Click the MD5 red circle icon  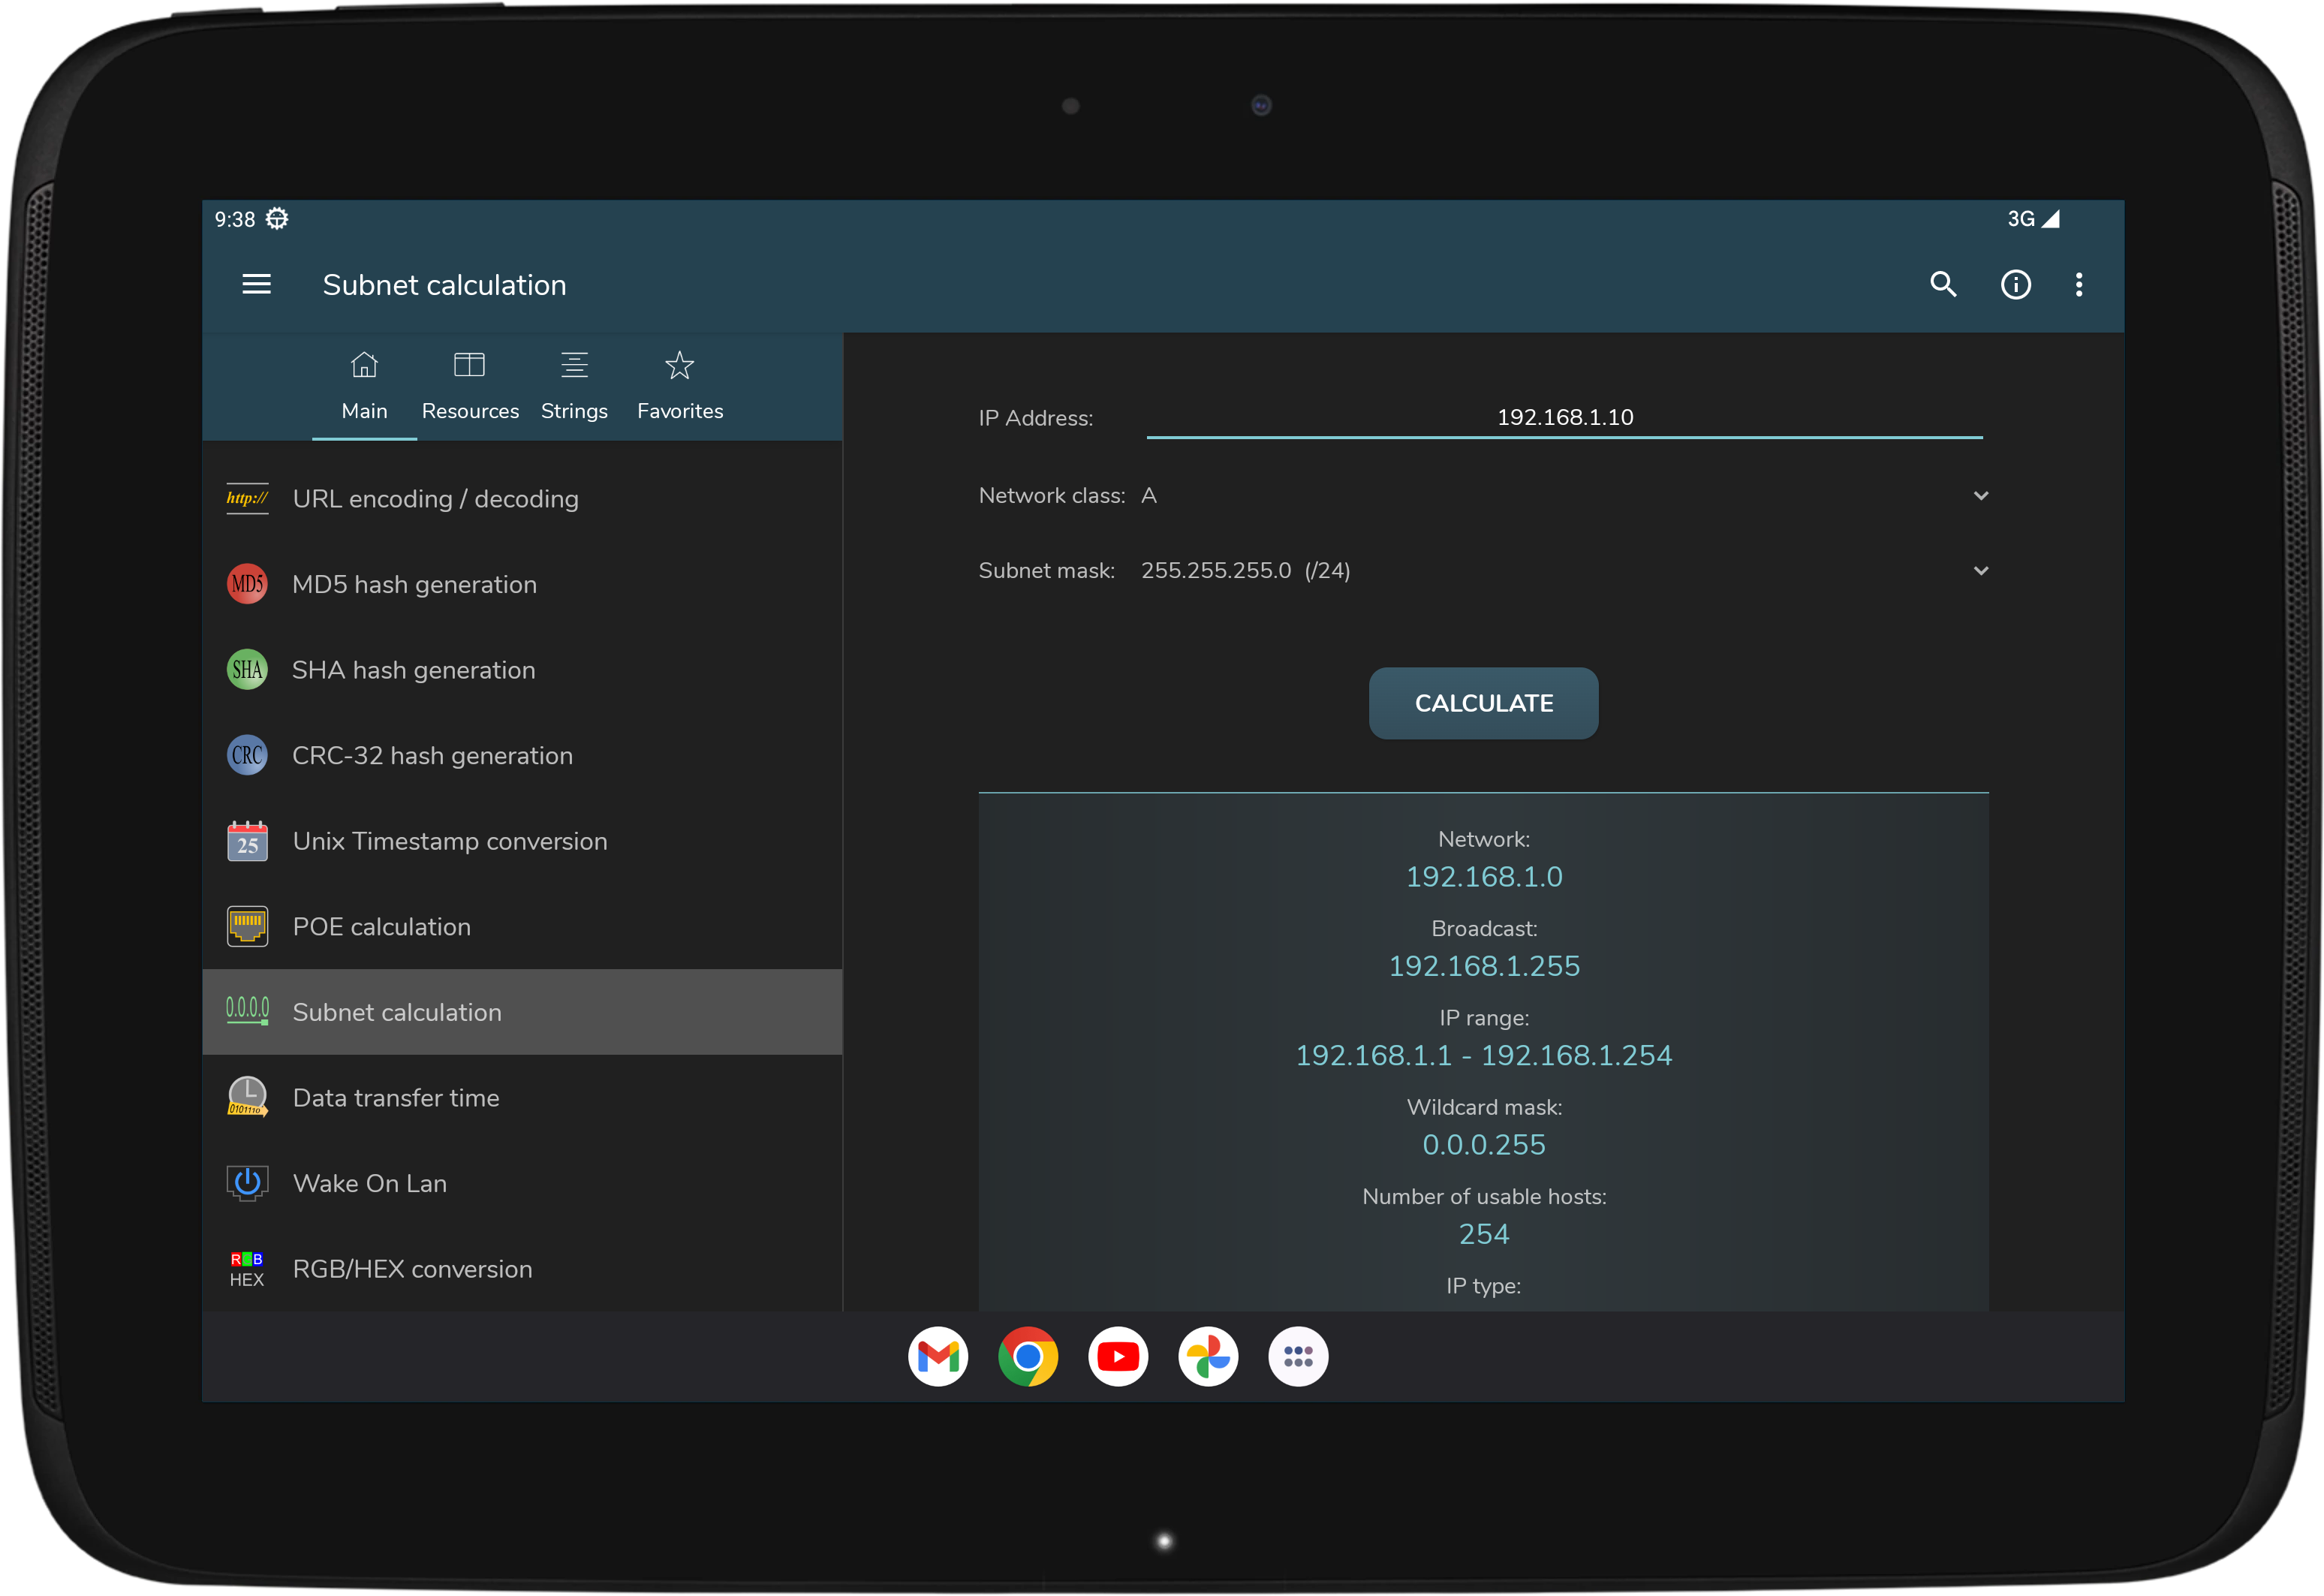tap(247, 584)
